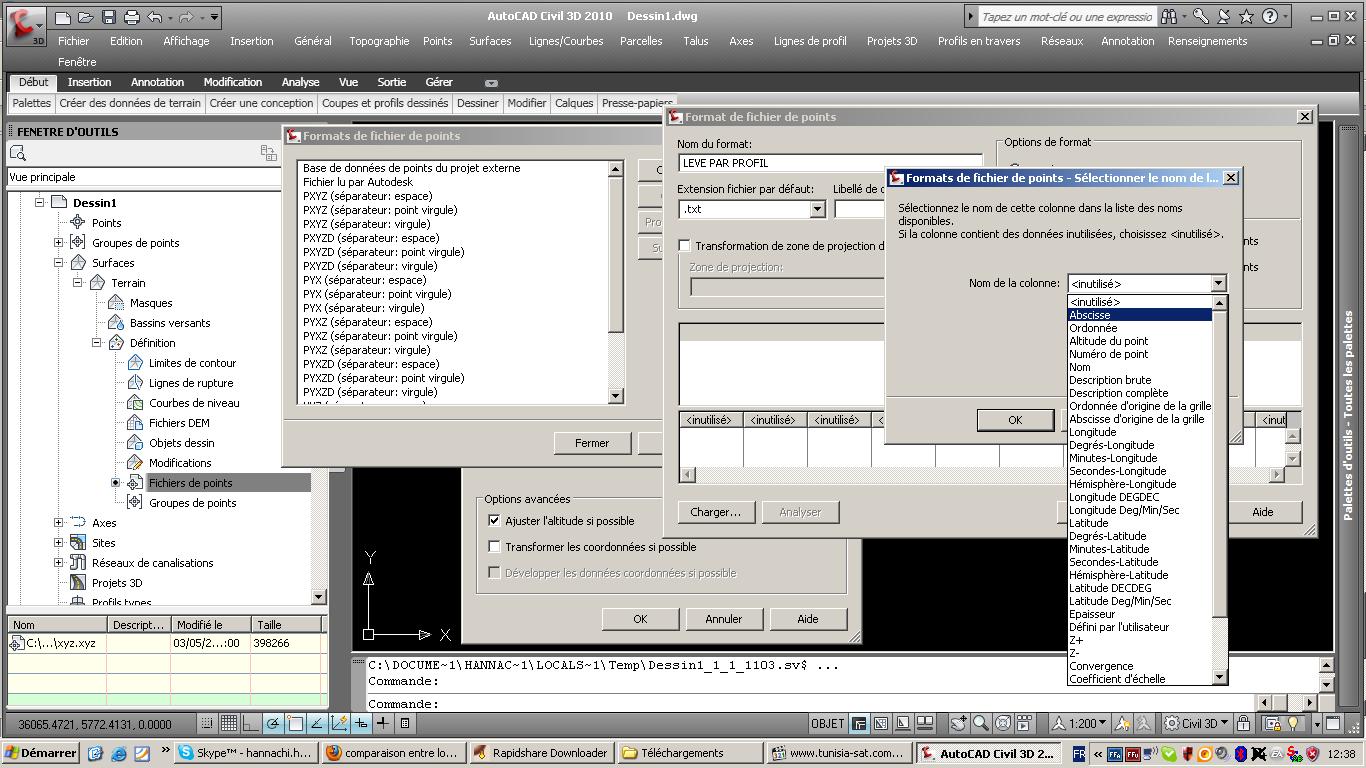1366x768 pixels.
Task: Click the Limites de contour tree icon
Action: (135, 363)
